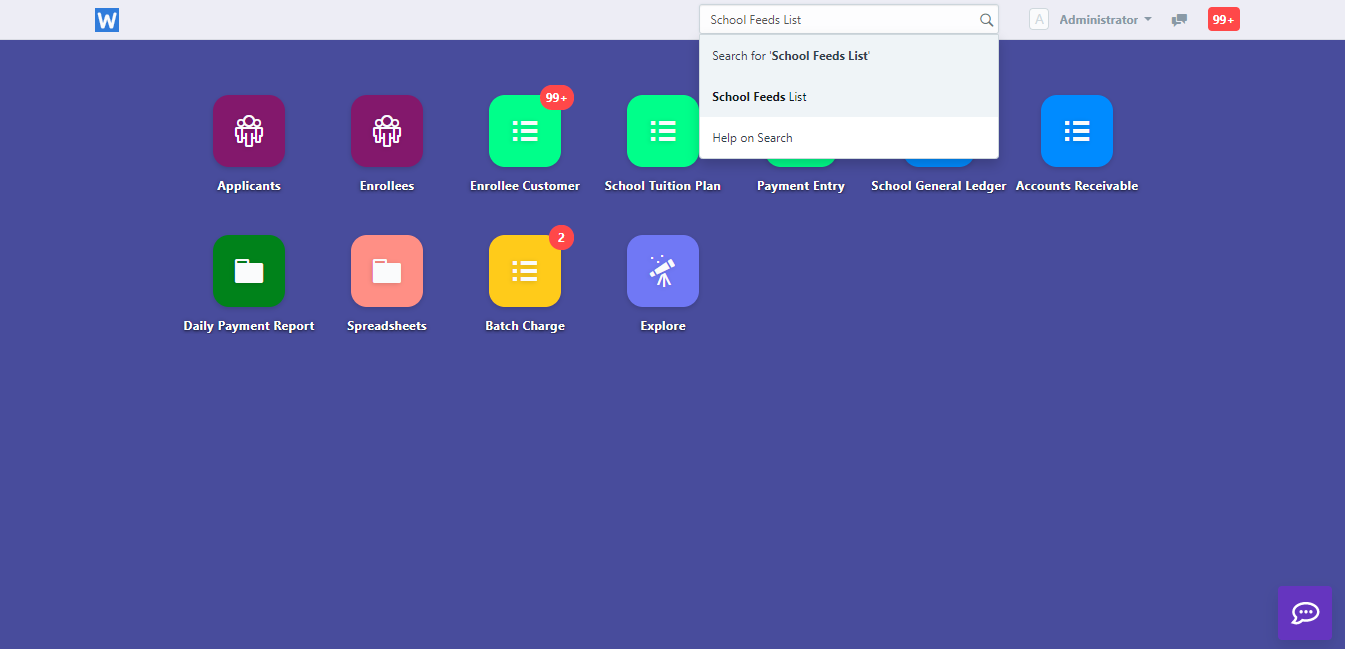Click the Enrollee Customer label
The width and height of the screenshot is (1345, 649).
click(x=525, y=186)
